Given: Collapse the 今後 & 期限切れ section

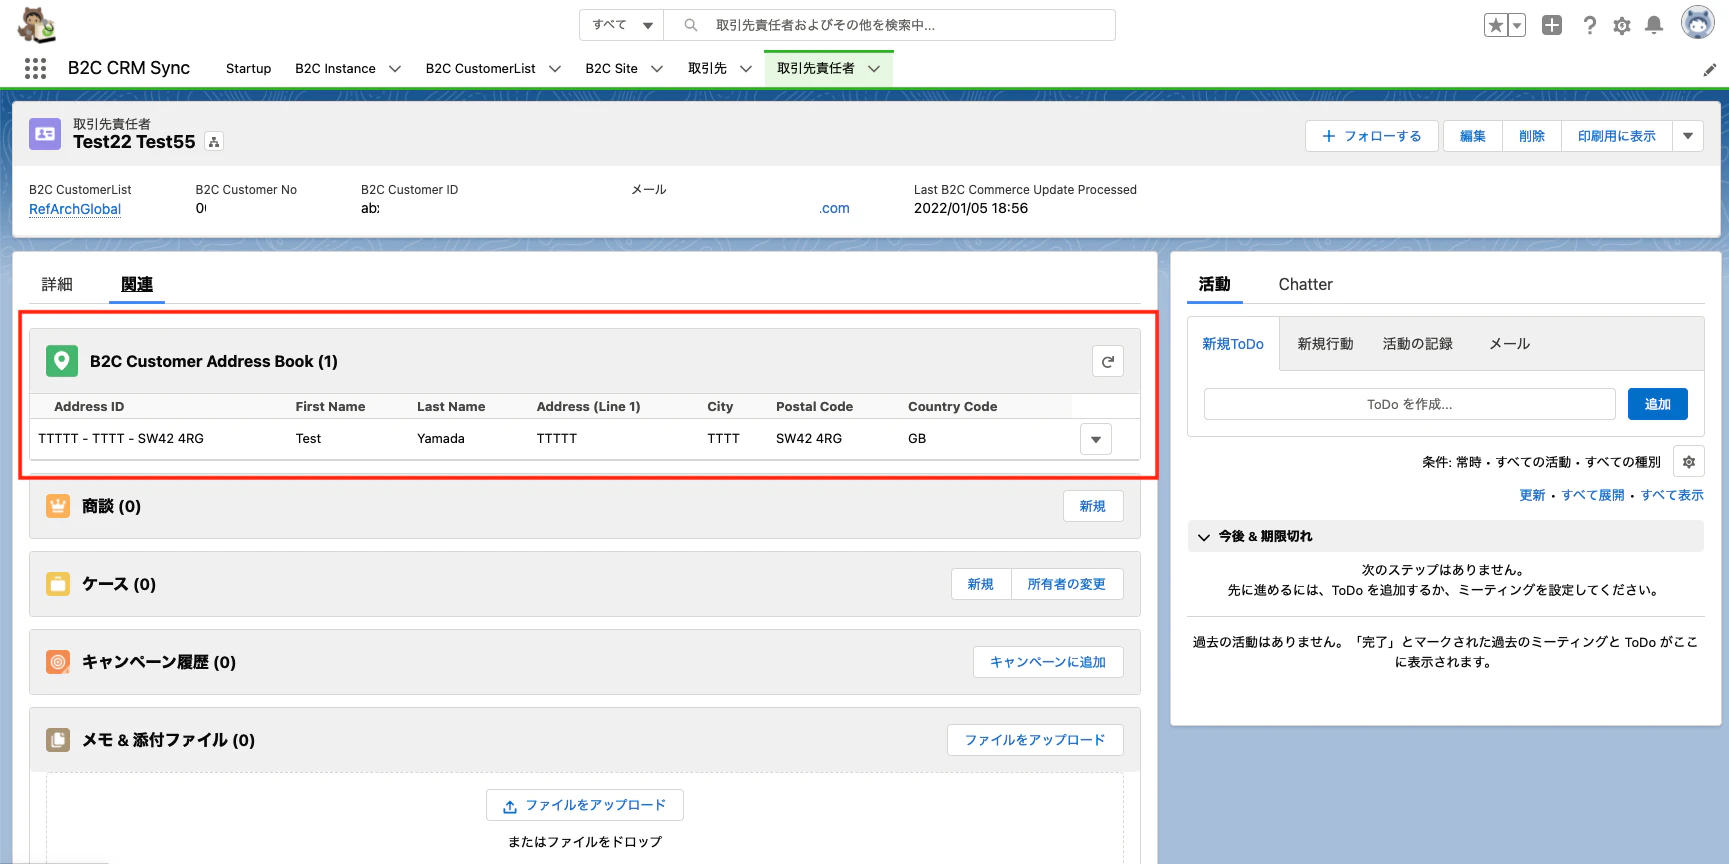Looking at the screenshot, I should (1204, 537).
